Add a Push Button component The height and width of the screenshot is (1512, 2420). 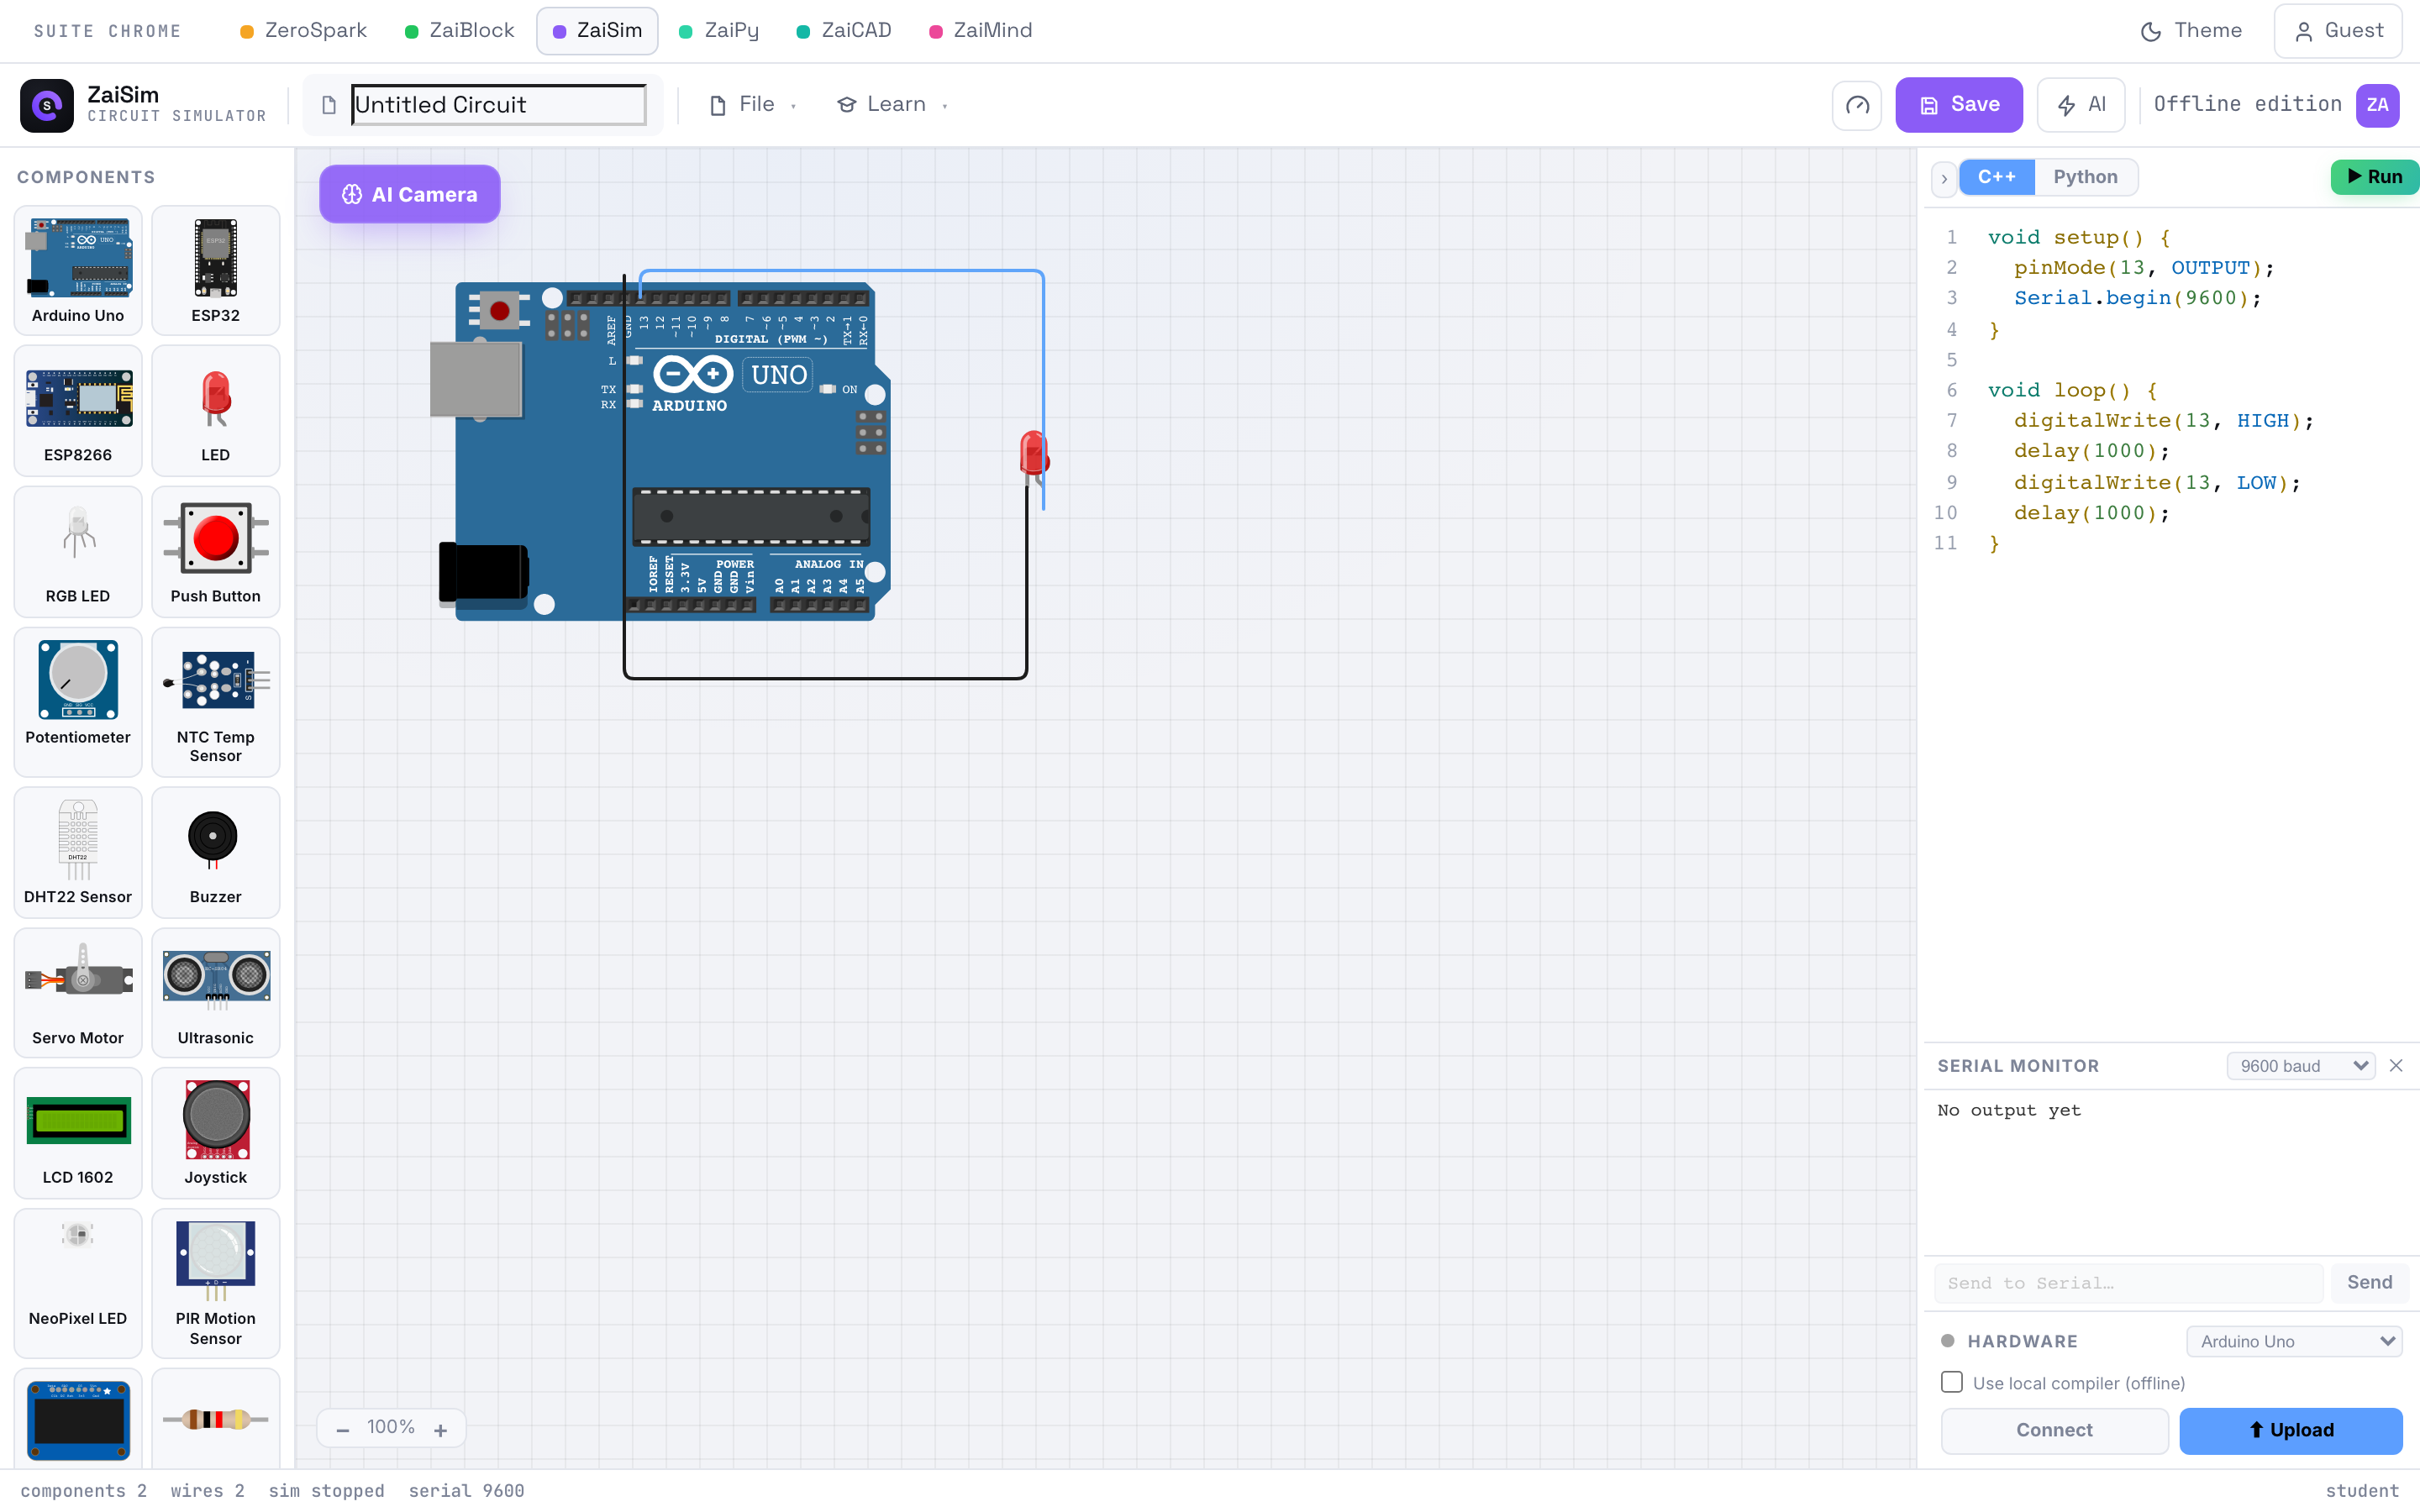click(215, 551)
